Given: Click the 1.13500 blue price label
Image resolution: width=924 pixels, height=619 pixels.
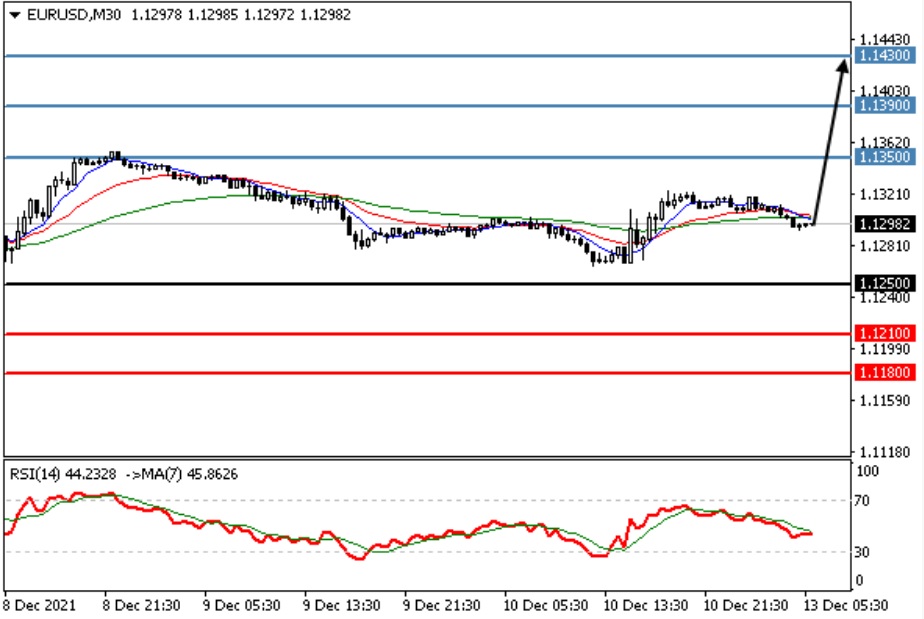Looking at the screenshot, I should pos(885,157).
